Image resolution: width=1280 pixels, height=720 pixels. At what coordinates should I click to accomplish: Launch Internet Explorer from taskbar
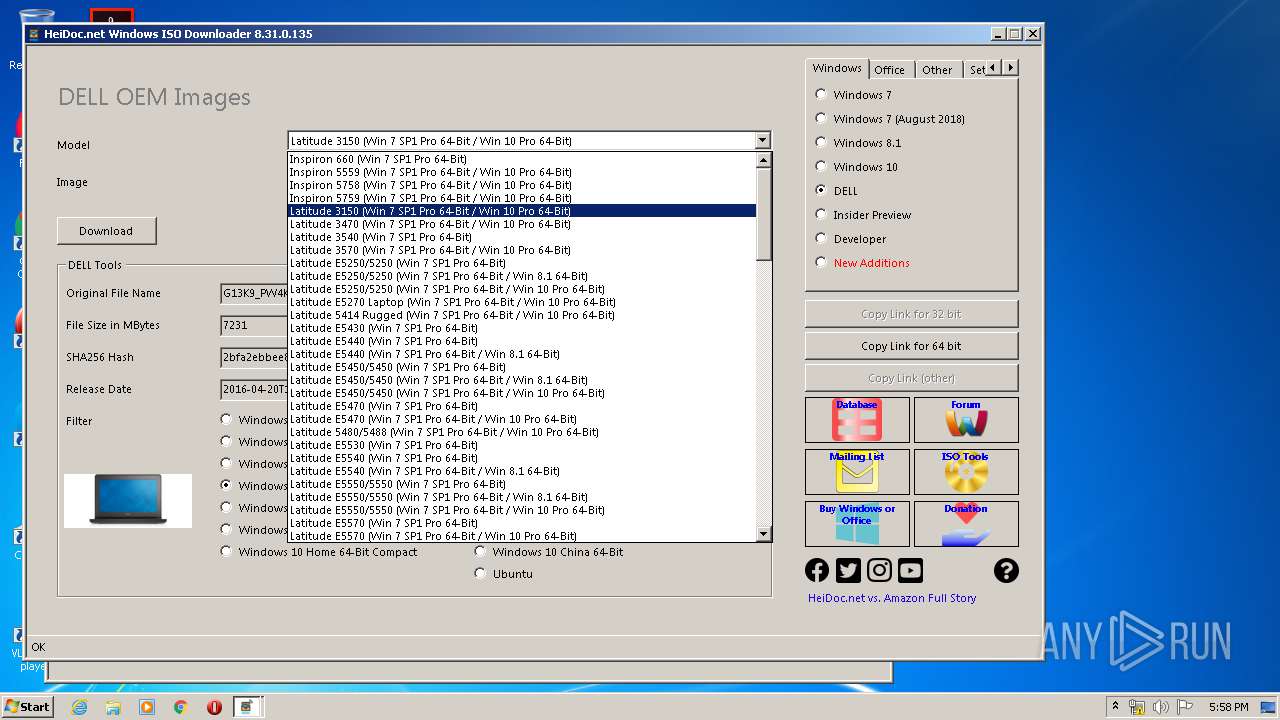pyautogui.click(x=79, y=707)
